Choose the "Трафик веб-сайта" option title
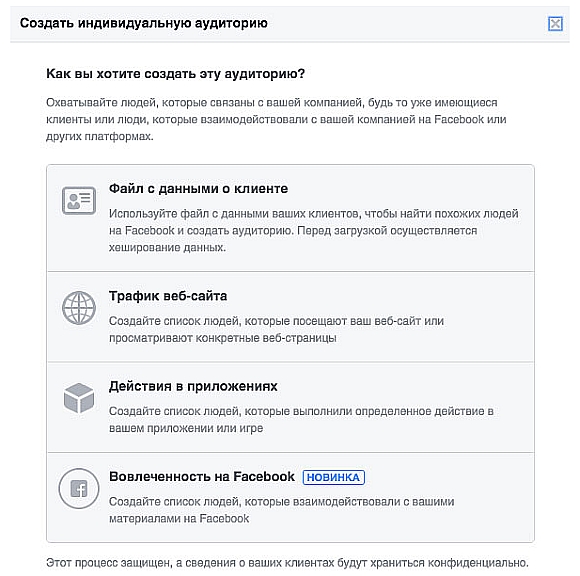This screenshot has width=580, height=576. [168, 296]
